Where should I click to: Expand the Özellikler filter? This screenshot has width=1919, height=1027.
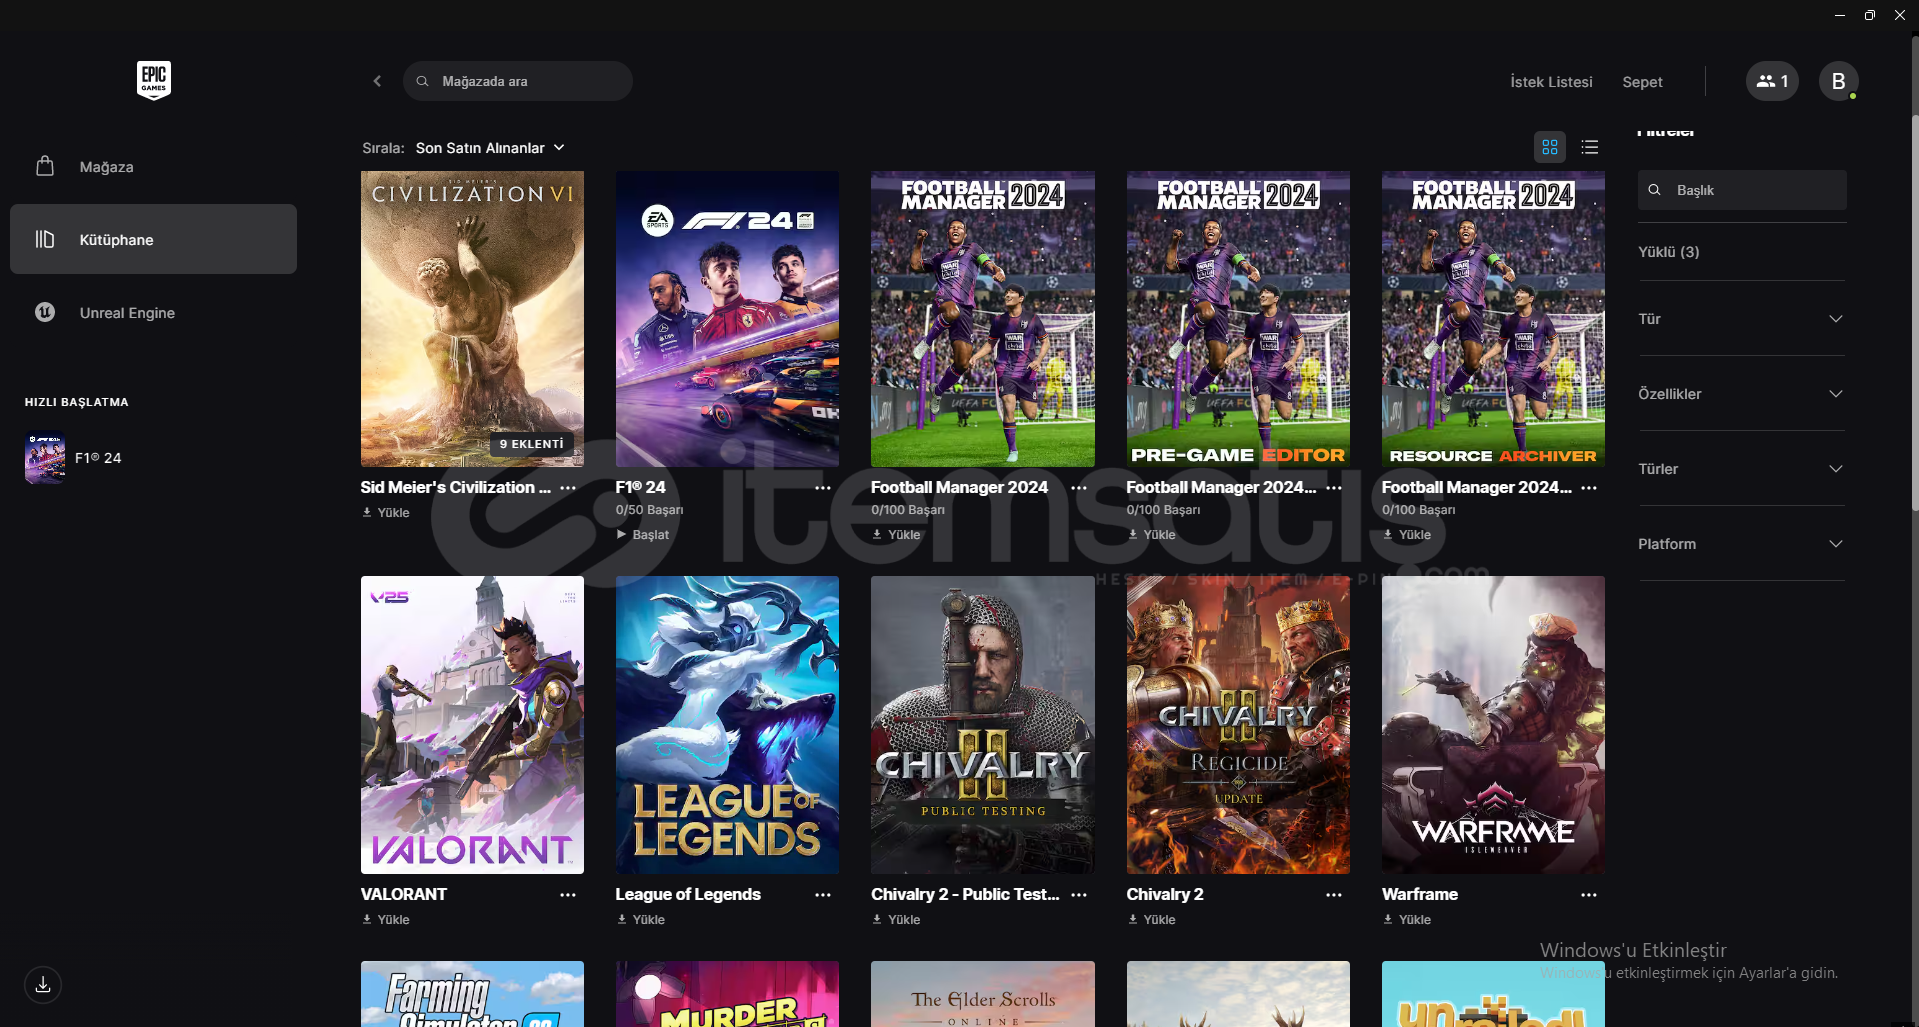(1742, 394)
